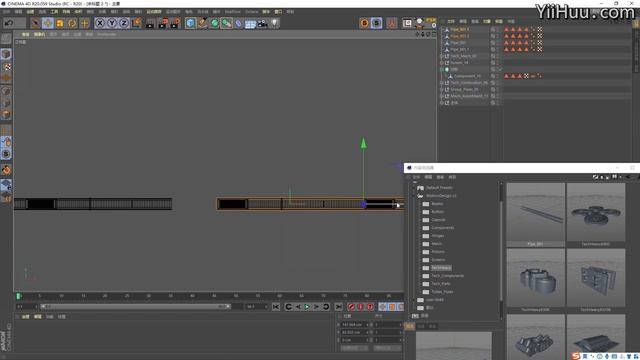
Task: Select the Move tool in the toolbar
Action: click(x=48, y=23)
